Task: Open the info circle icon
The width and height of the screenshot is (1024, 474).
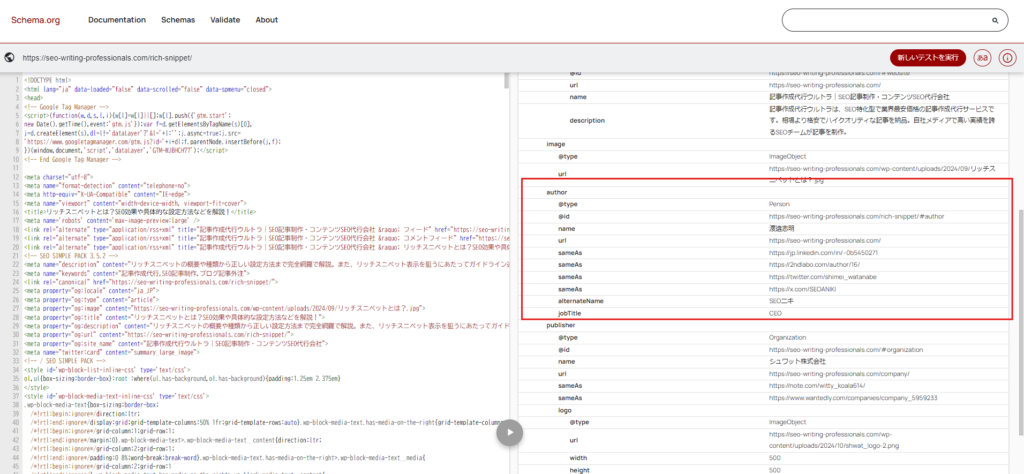Action: tap(1008, 58)
